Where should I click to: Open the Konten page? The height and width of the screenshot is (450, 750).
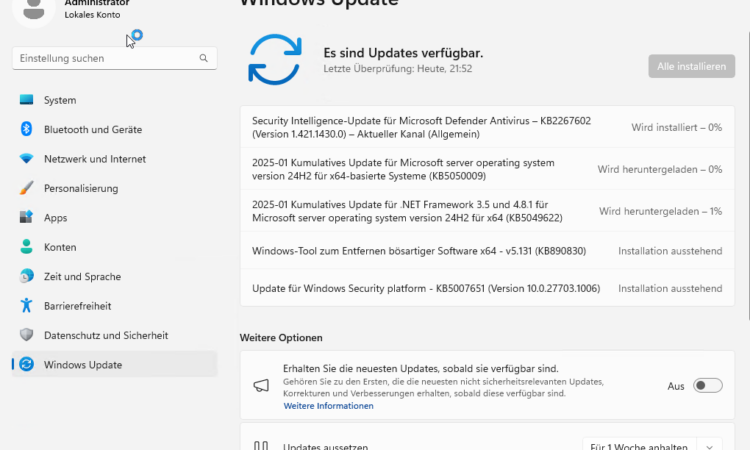pyautogui.click(x=115, y=247)
